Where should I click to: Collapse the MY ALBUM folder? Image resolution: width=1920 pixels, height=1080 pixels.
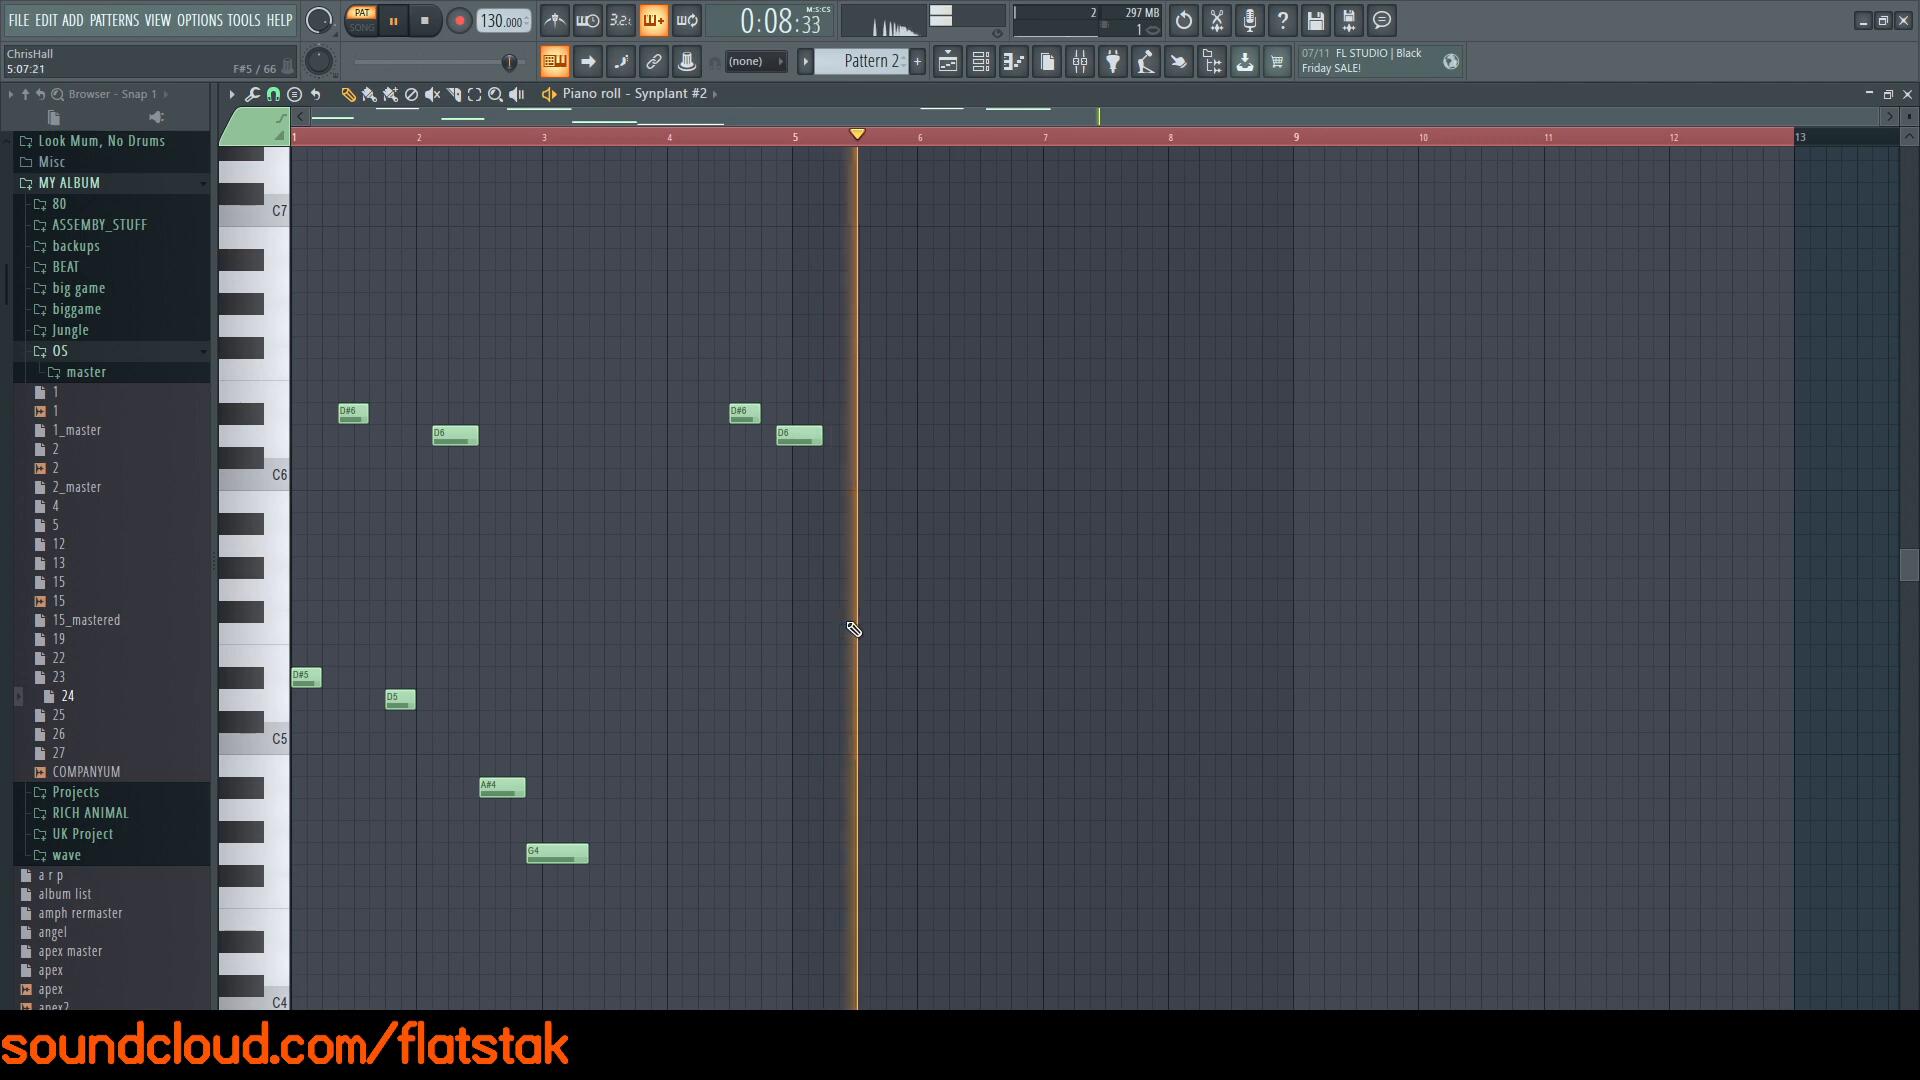68,183
